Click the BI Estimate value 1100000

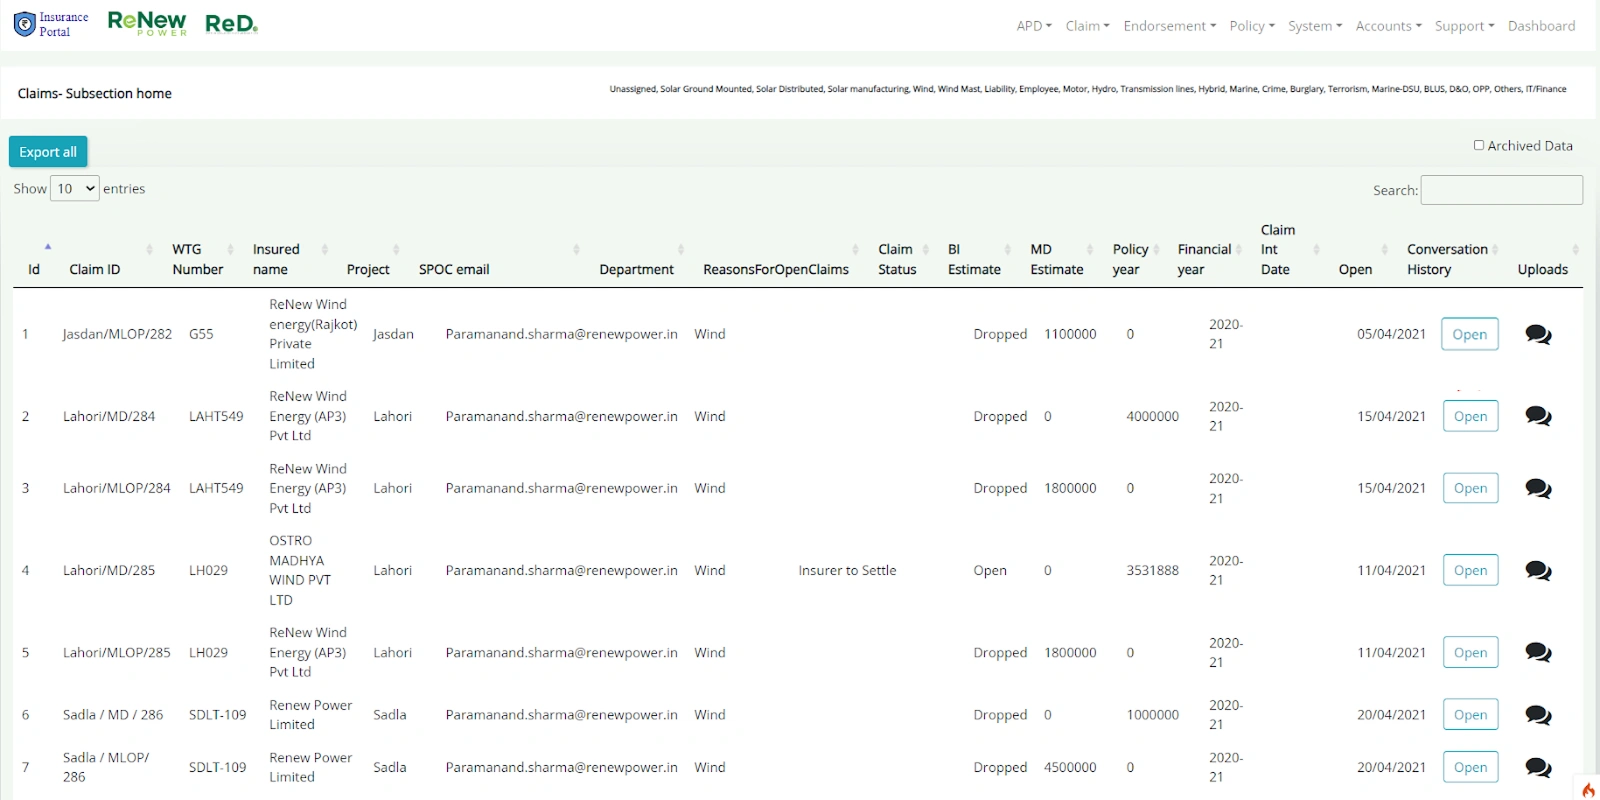1070,334
